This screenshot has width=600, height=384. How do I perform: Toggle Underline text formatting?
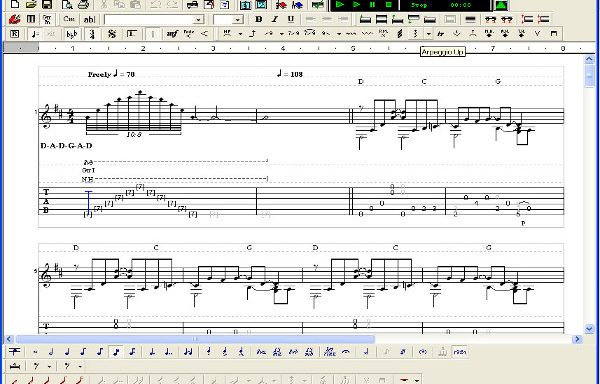tap(290, 19)
